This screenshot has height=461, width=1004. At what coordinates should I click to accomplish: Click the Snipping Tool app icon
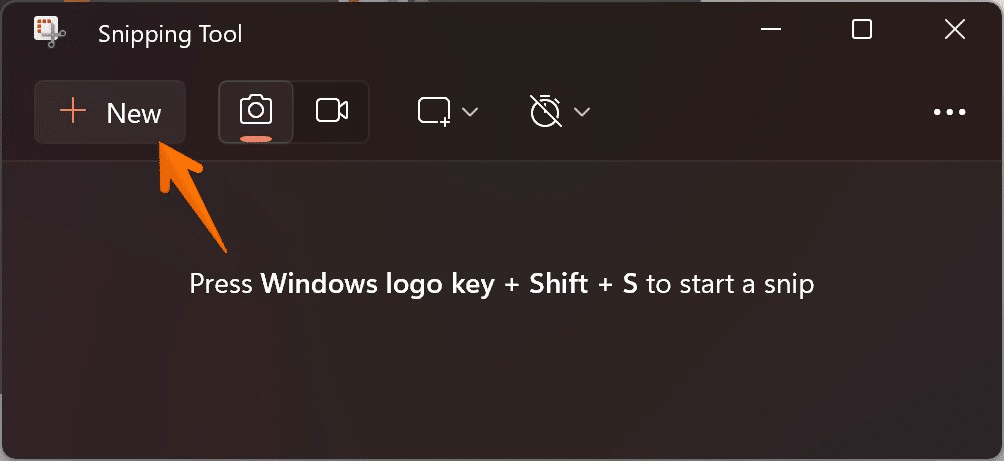coord(49,33)
